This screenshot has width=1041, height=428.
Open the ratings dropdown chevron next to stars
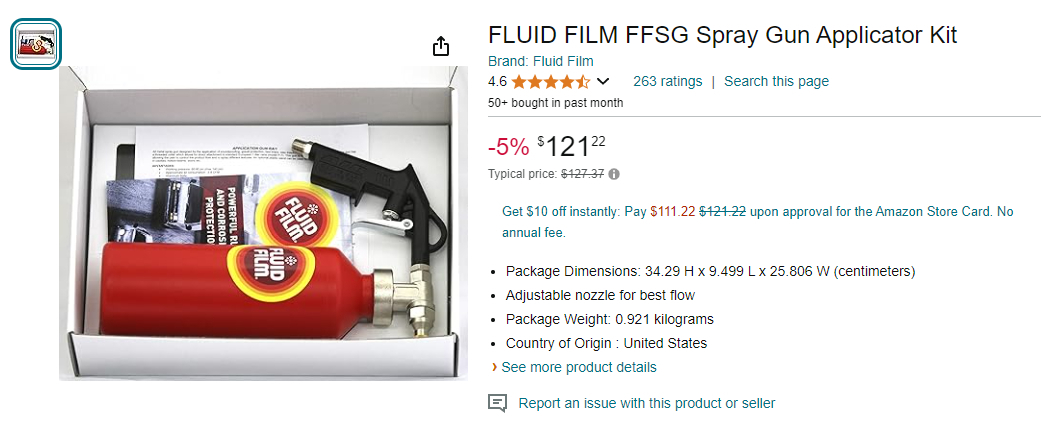603,82
